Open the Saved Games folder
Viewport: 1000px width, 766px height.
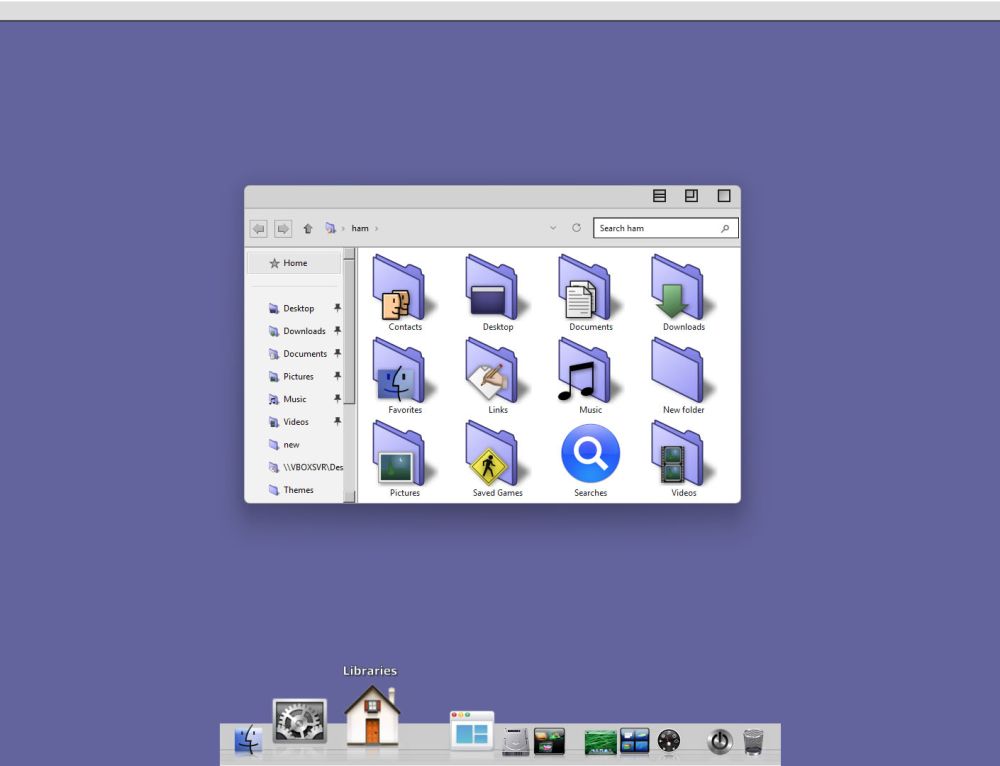pyautogui.click(x=497, y=457)
